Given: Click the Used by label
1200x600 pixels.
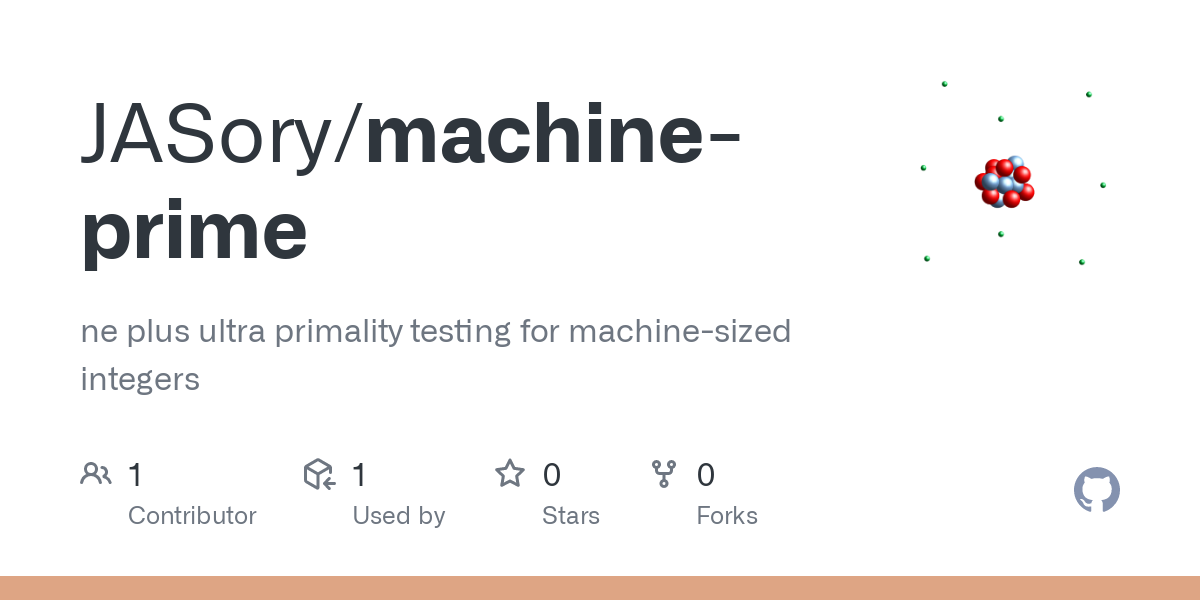Looking at the screenshot, I should pos(398,516).
